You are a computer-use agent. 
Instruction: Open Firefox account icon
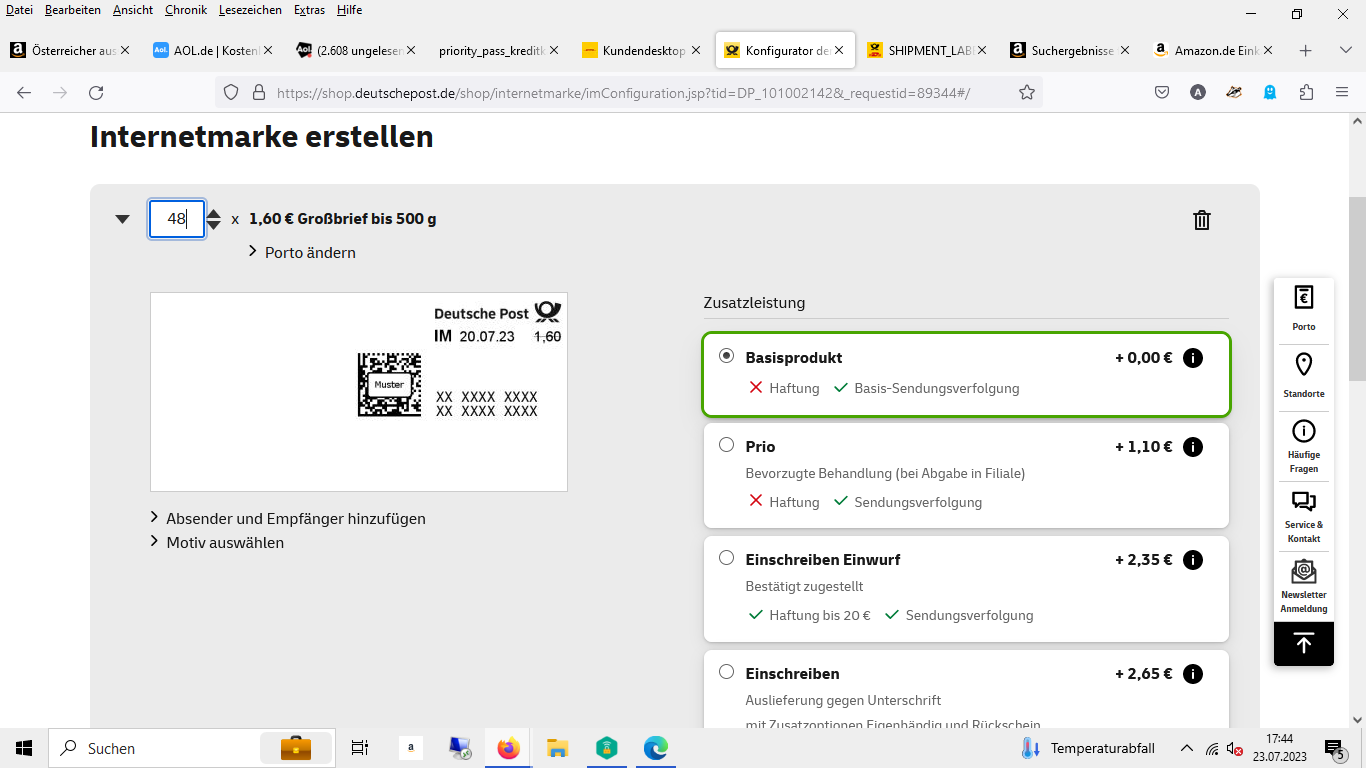coord(1198,92)
